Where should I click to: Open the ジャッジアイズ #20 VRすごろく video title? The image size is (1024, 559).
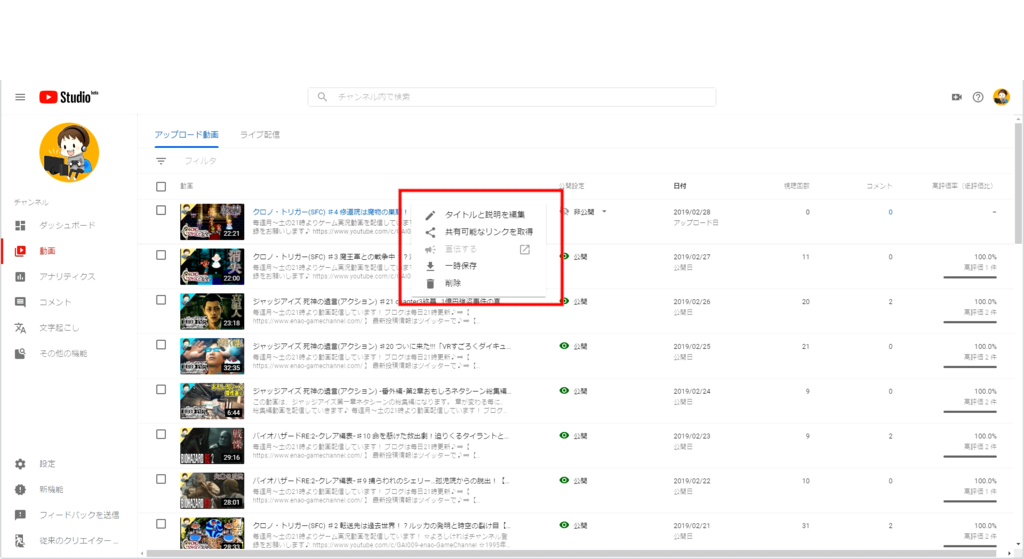click(381, 346)
